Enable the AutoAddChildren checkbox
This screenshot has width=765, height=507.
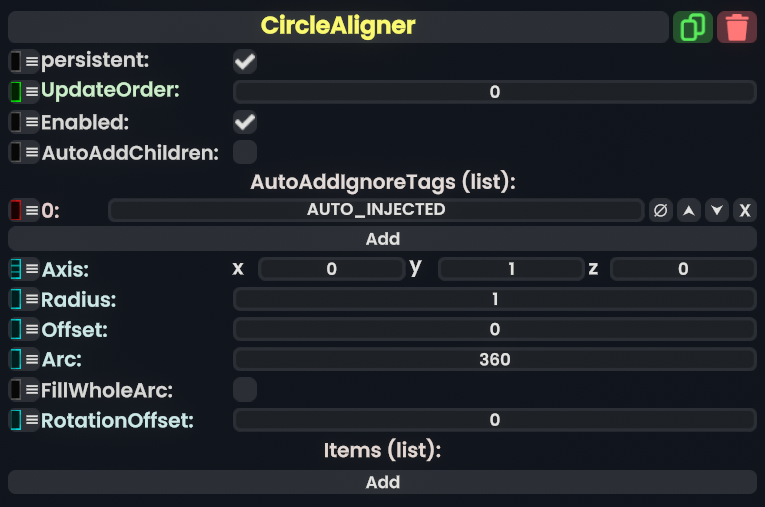tap(245, 152)
